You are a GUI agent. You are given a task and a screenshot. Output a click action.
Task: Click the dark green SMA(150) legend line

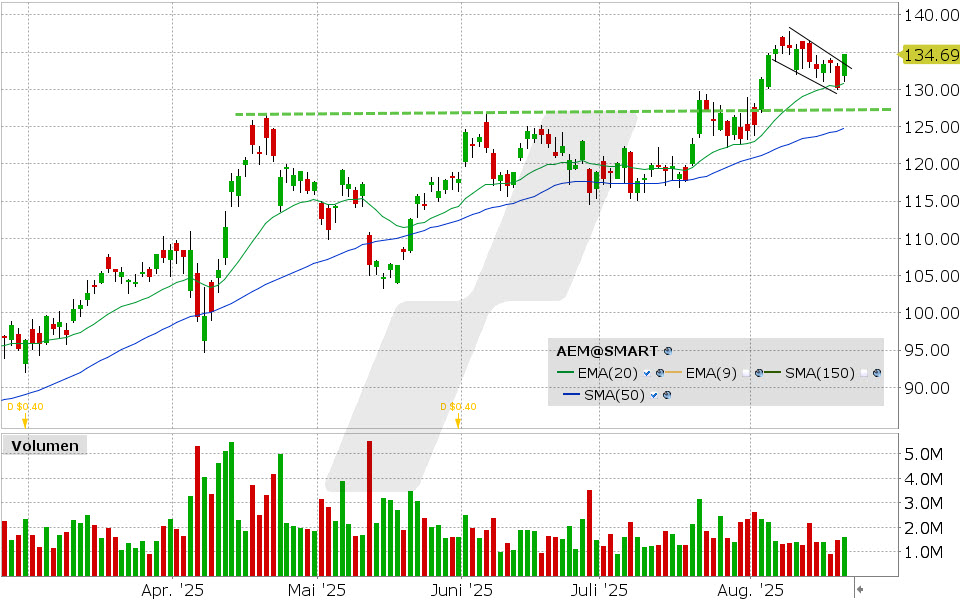[773, 372]
